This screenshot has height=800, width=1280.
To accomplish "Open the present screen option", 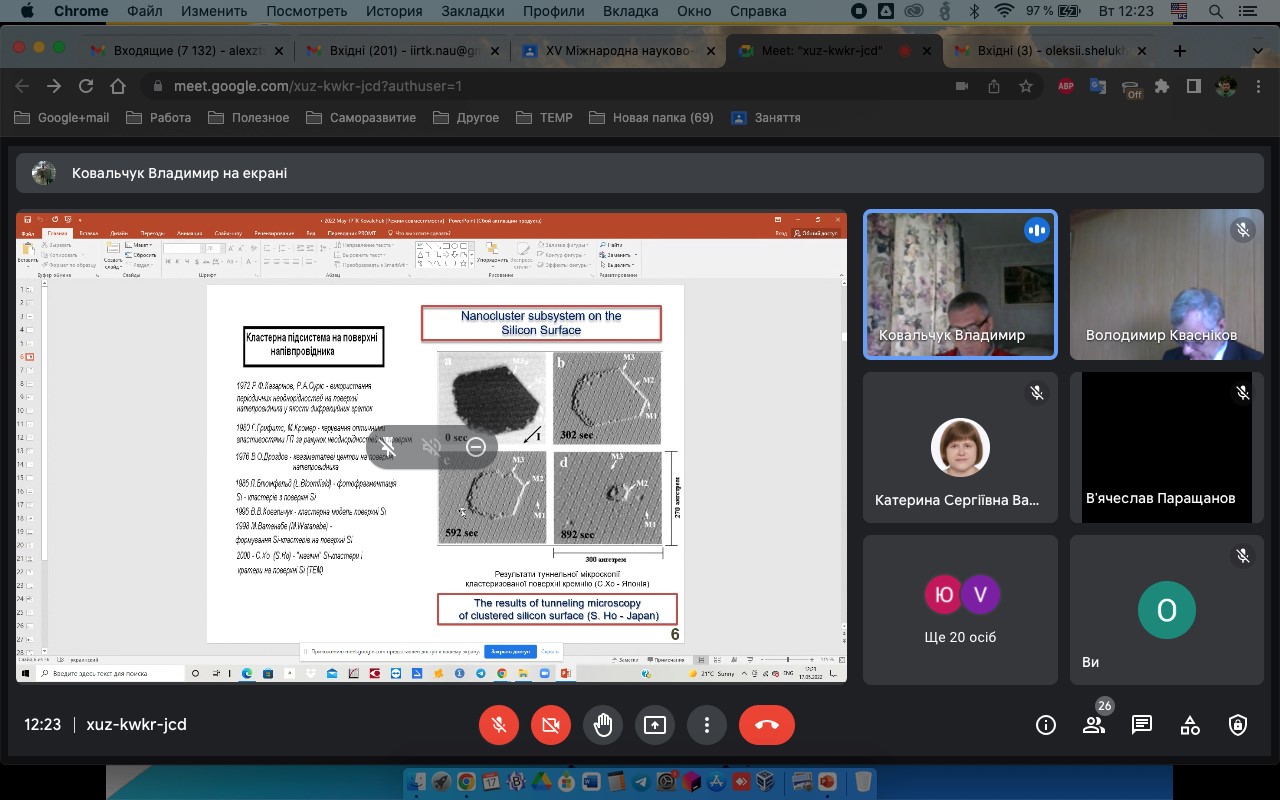I will tap(654, 725).
